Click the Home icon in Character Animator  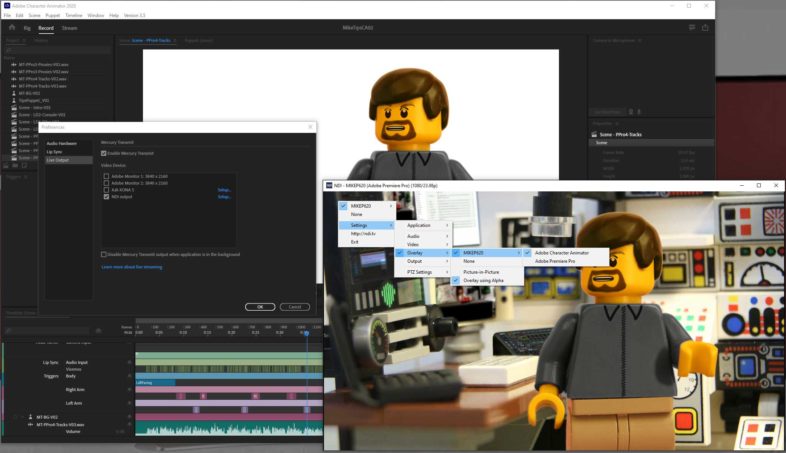12,28
